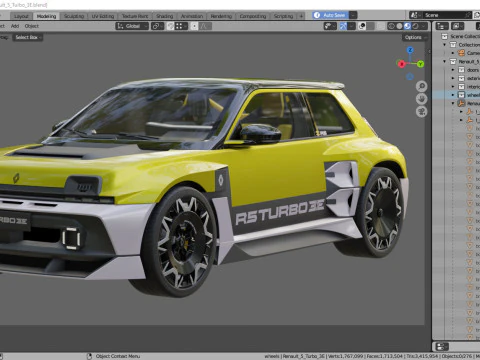Toggle the camera view icon
The height and width of the screenshot is (360, 480).
pos(422,112)
